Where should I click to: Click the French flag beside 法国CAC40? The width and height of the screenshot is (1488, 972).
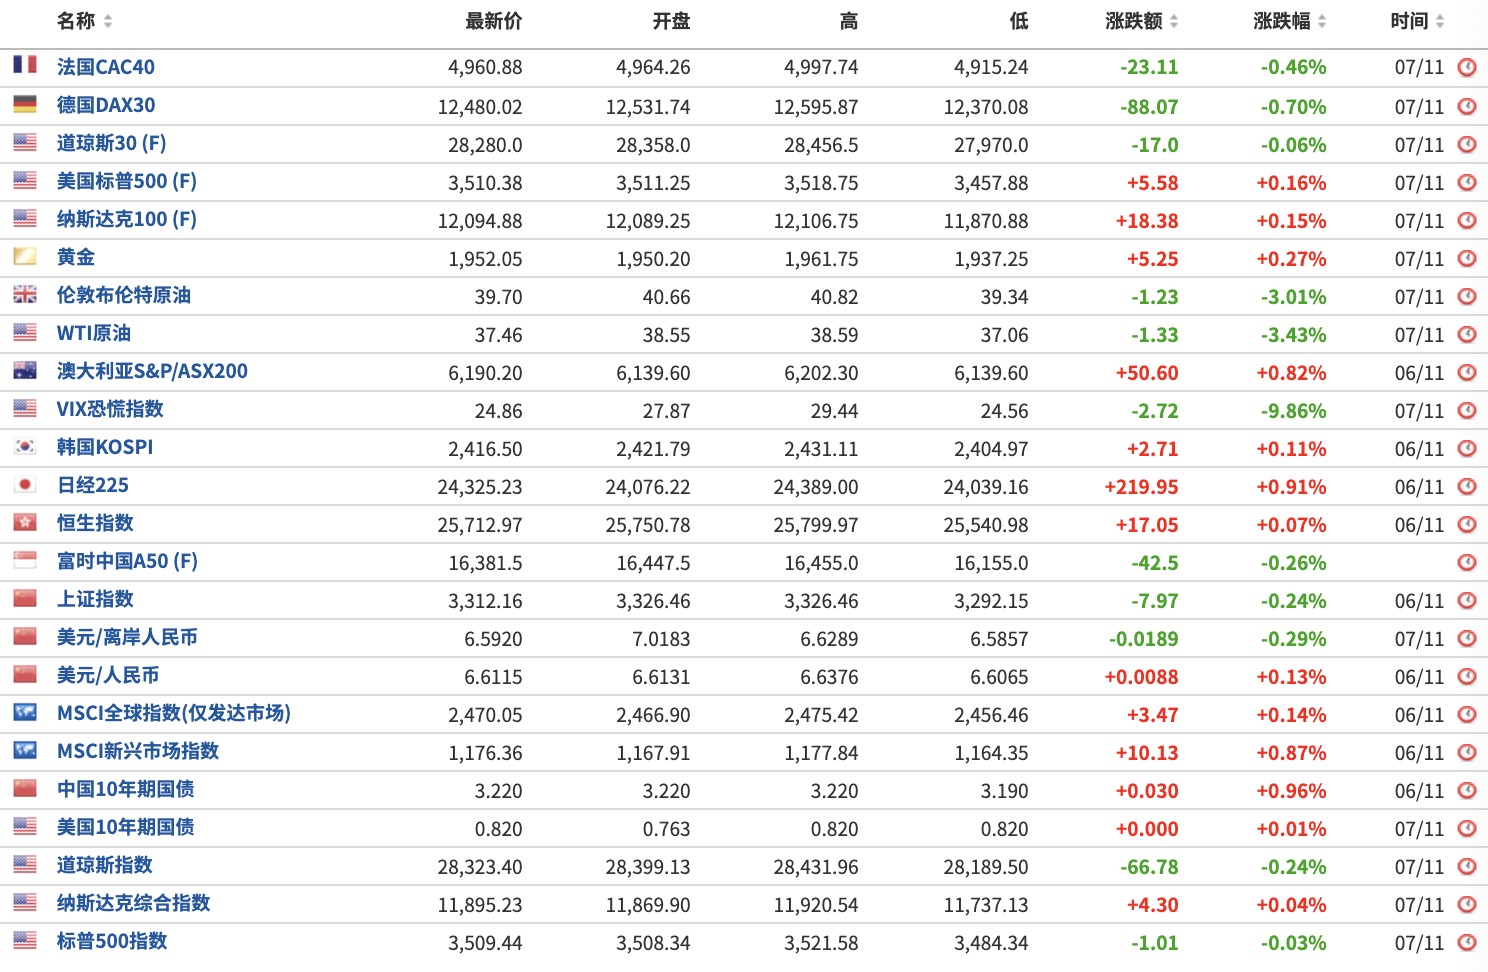click(25, 65)
